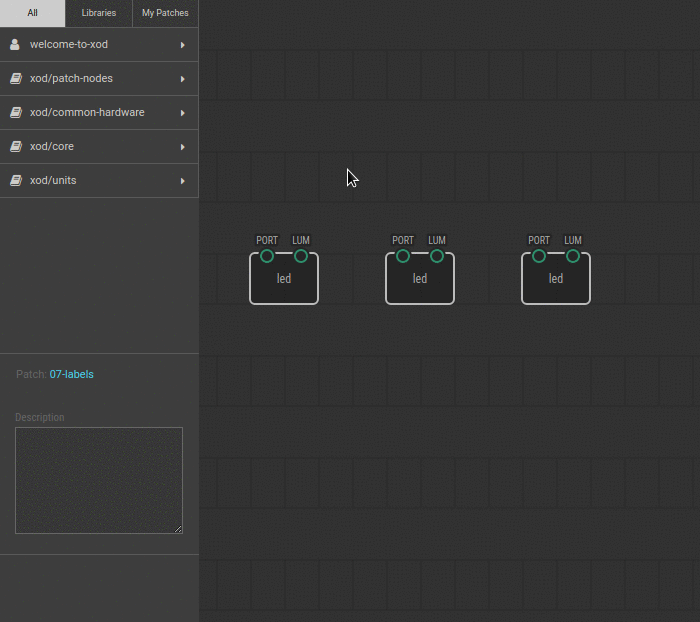
Task: Click PORT pin on the middle led node
Action: tap(403, 256)
